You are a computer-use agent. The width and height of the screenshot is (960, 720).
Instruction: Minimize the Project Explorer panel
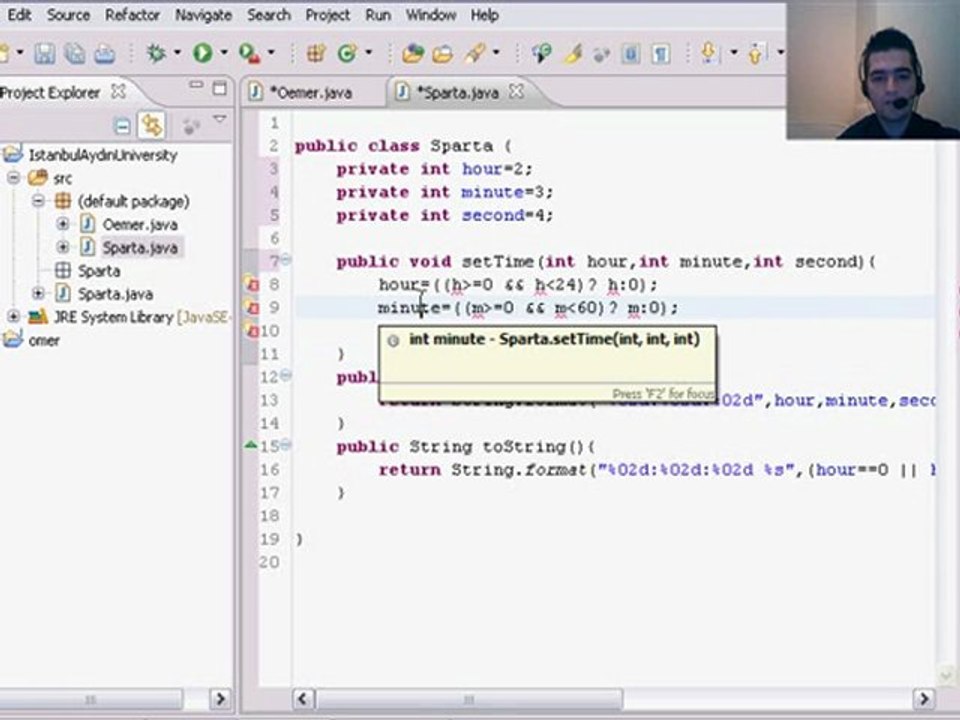[x=196, y=85]
